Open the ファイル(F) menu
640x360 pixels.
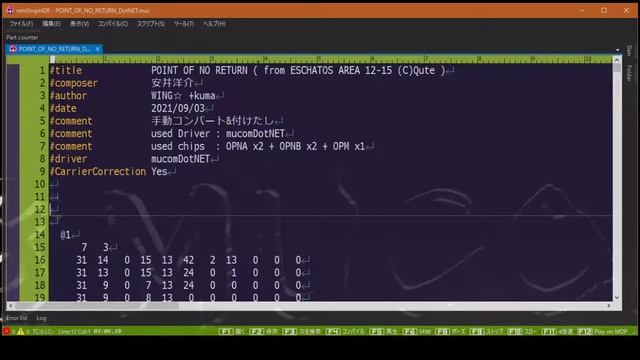21,24
